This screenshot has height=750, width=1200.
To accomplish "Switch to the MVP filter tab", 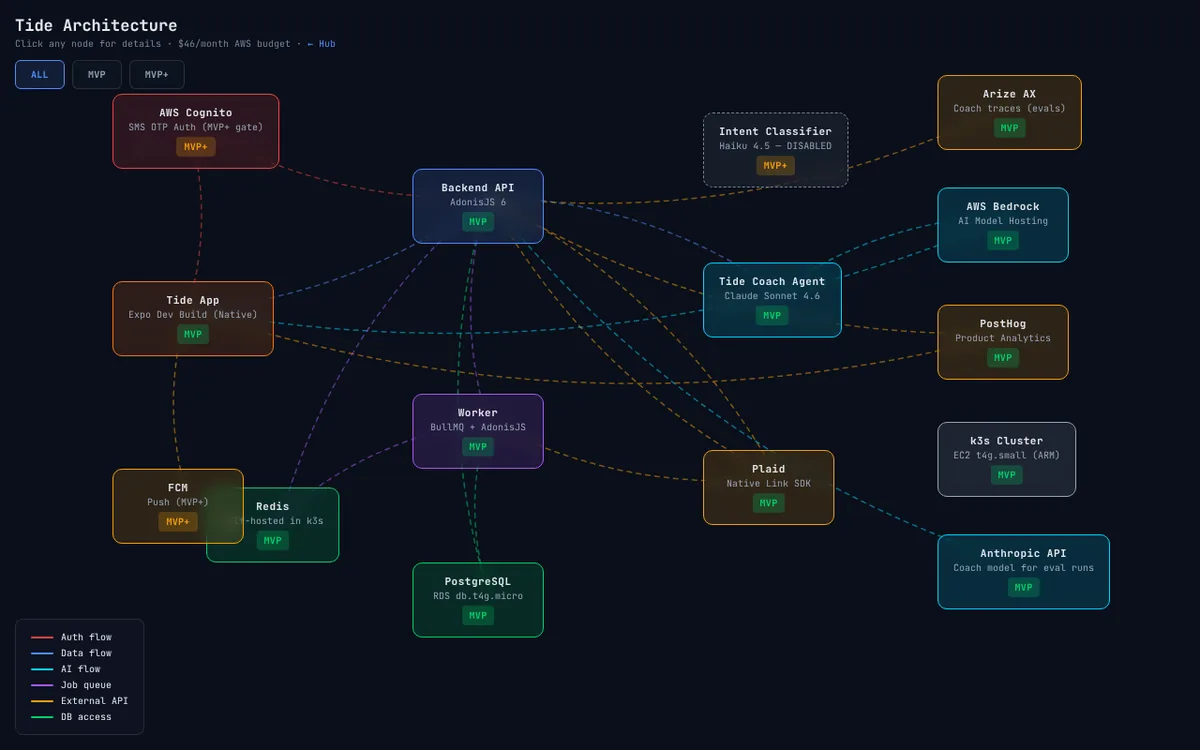I will pos(97,75).
